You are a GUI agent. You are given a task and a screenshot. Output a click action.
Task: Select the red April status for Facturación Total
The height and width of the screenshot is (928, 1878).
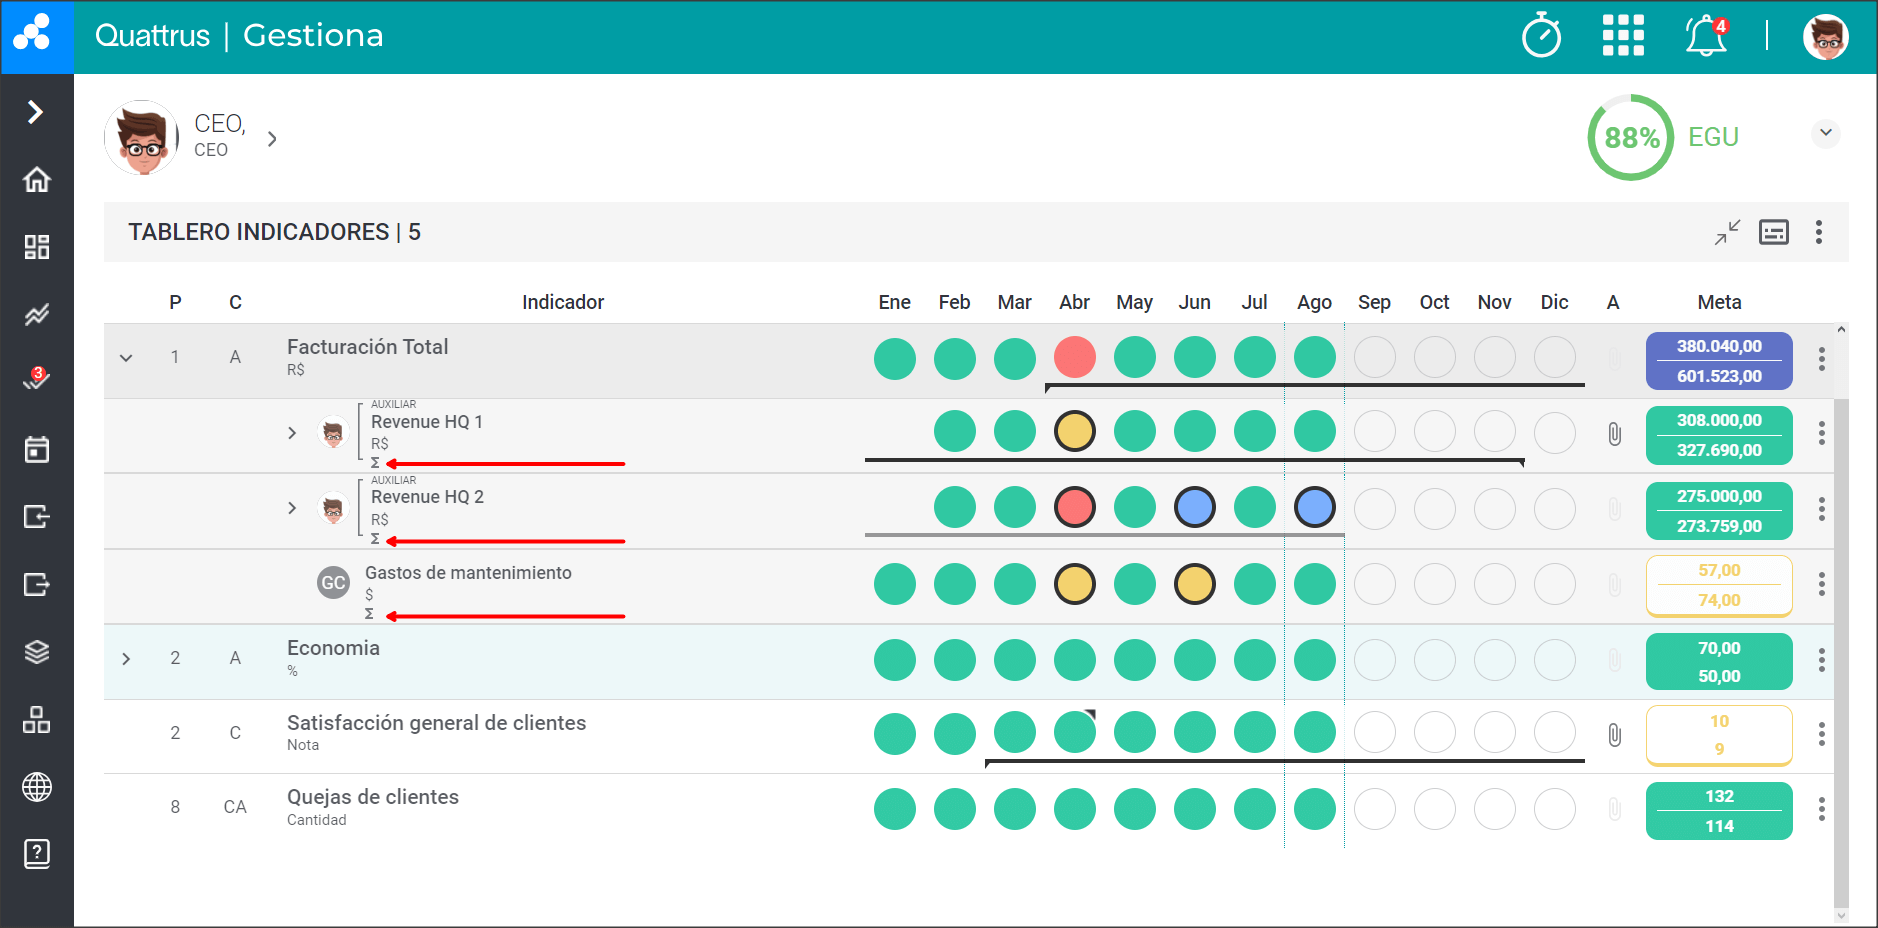[x=1074, y=358]
